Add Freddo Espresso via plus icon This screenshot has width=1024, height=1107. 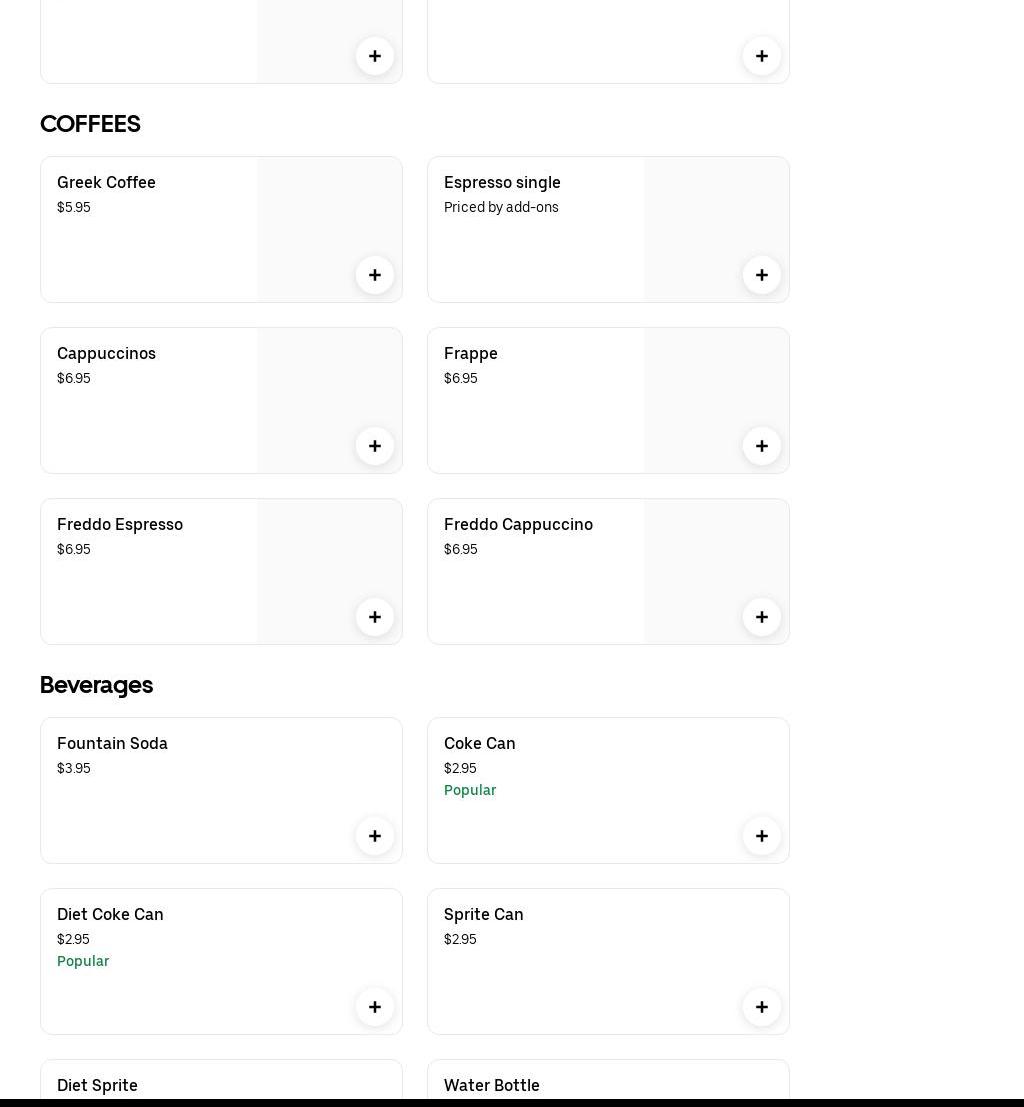click(375, 617)
